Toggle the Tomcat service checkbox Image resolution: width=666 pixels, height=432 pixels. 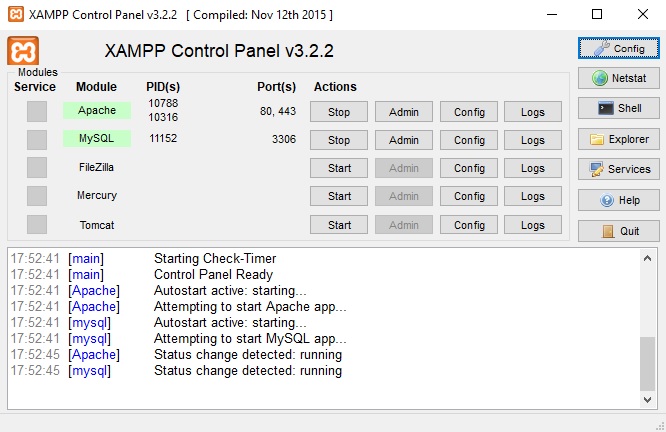point(37,224)
